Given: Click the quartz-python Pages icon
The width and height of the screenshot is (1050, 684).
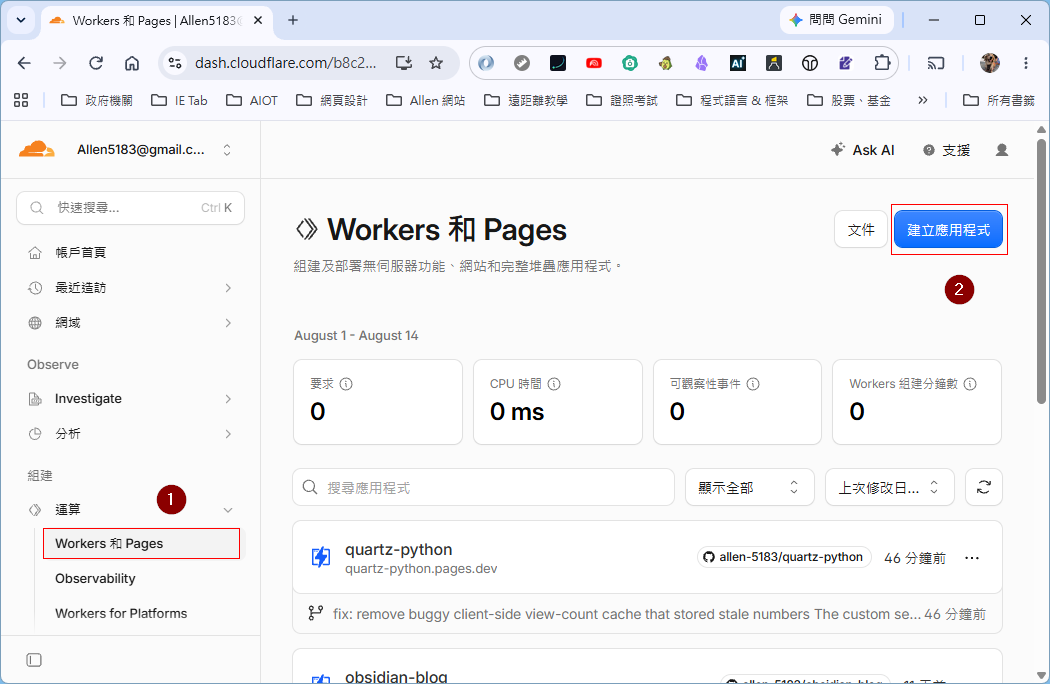Looking at the screenshot, I should click(x=321, y=557).
